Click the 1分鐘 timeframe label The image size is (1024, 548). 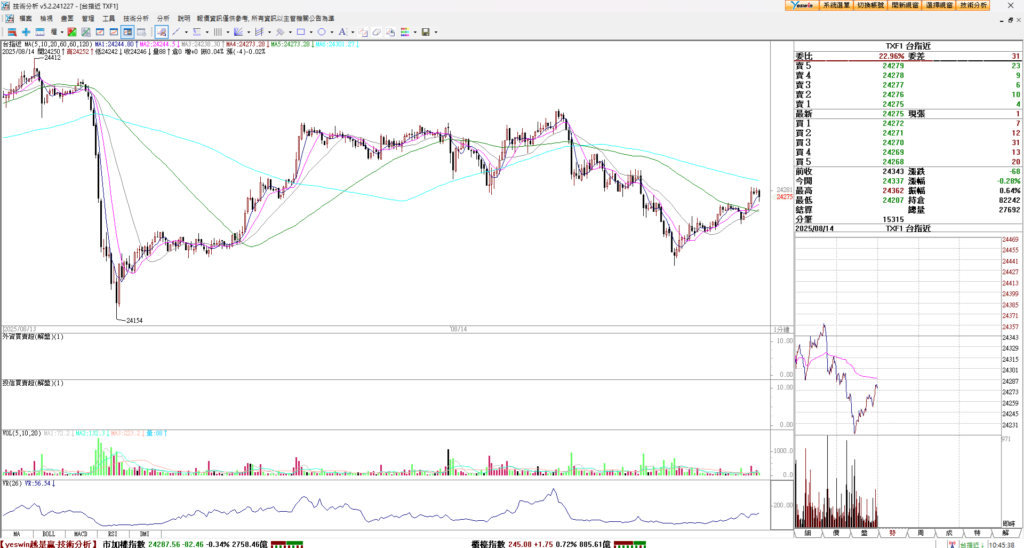coord(781,329)
